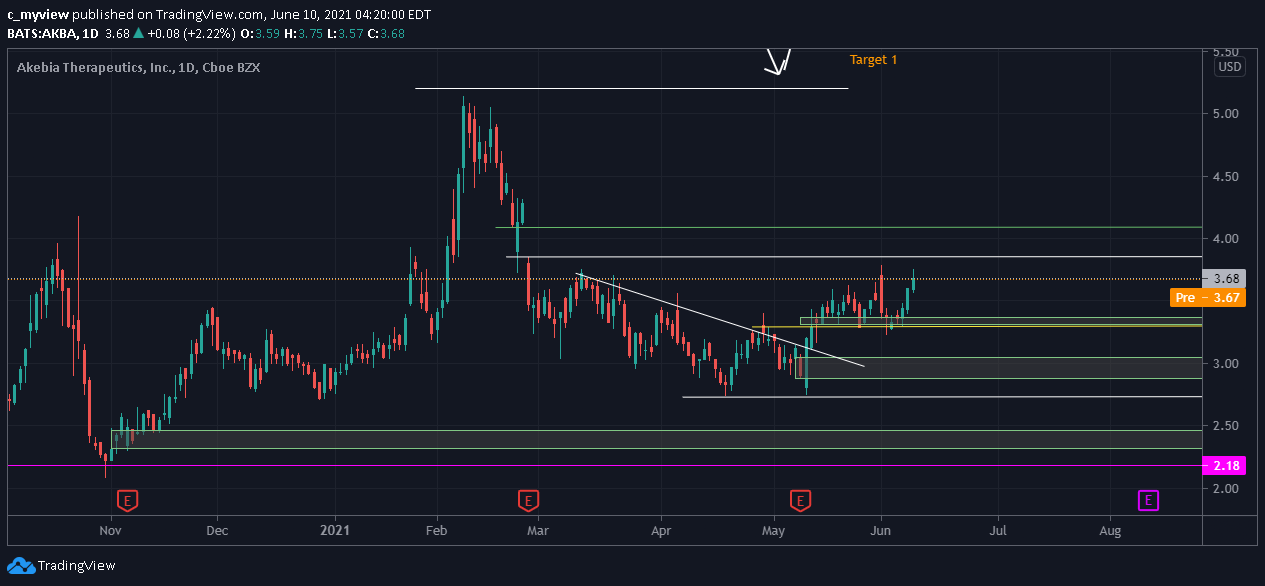This screenshot has height=586, width=1265.
Task: Click the 4.00 price axis label
Action: point(1226,239)
